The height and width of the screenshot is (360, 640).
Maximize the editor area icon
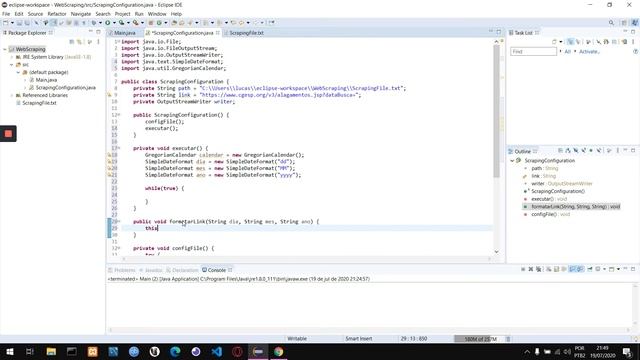pyautogui.click(x=499, y=31)
